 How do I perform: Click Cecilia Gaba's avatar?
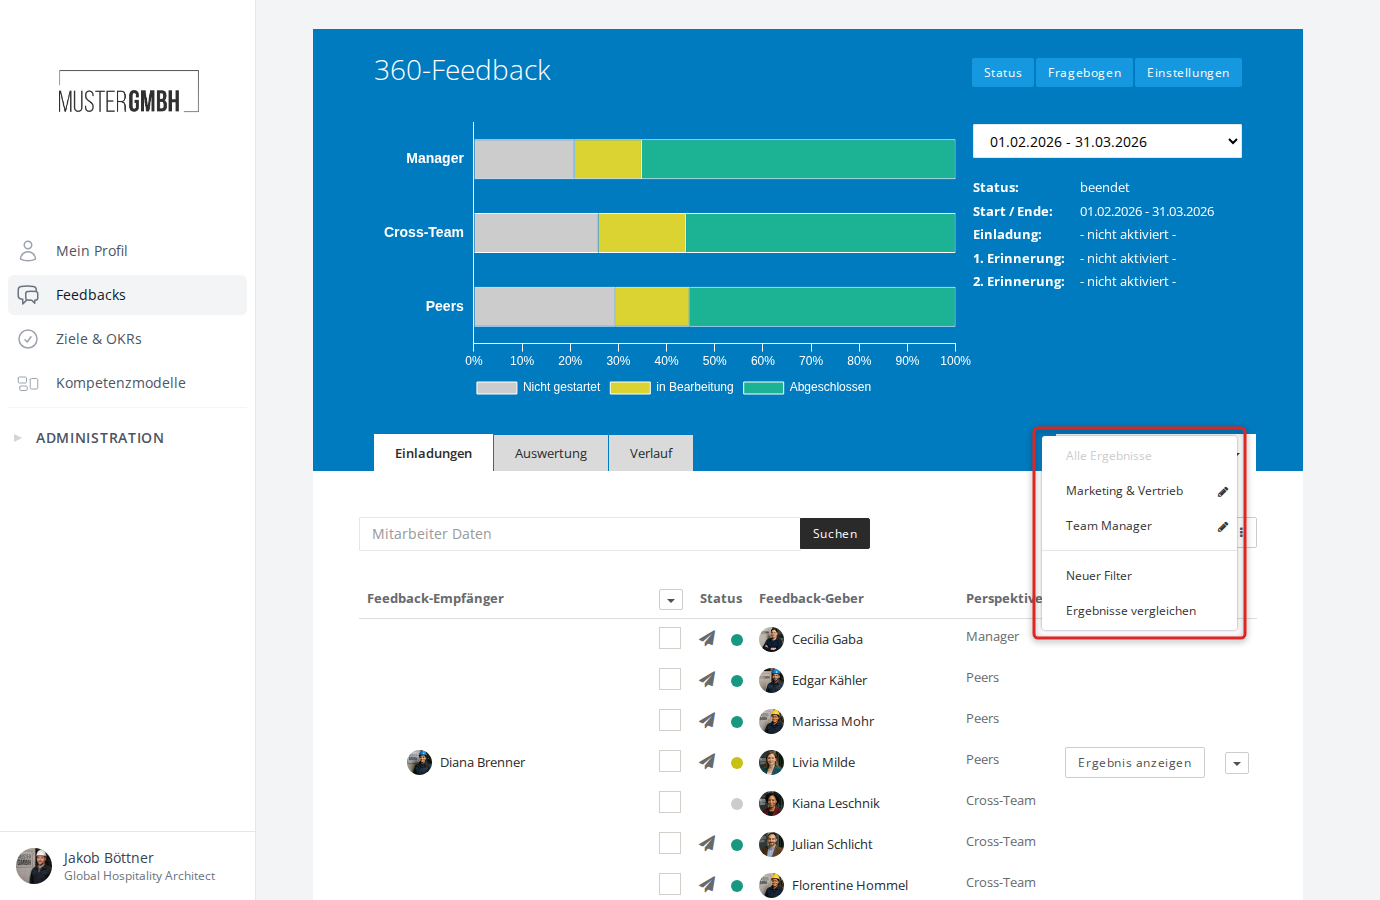pos(771,639)
